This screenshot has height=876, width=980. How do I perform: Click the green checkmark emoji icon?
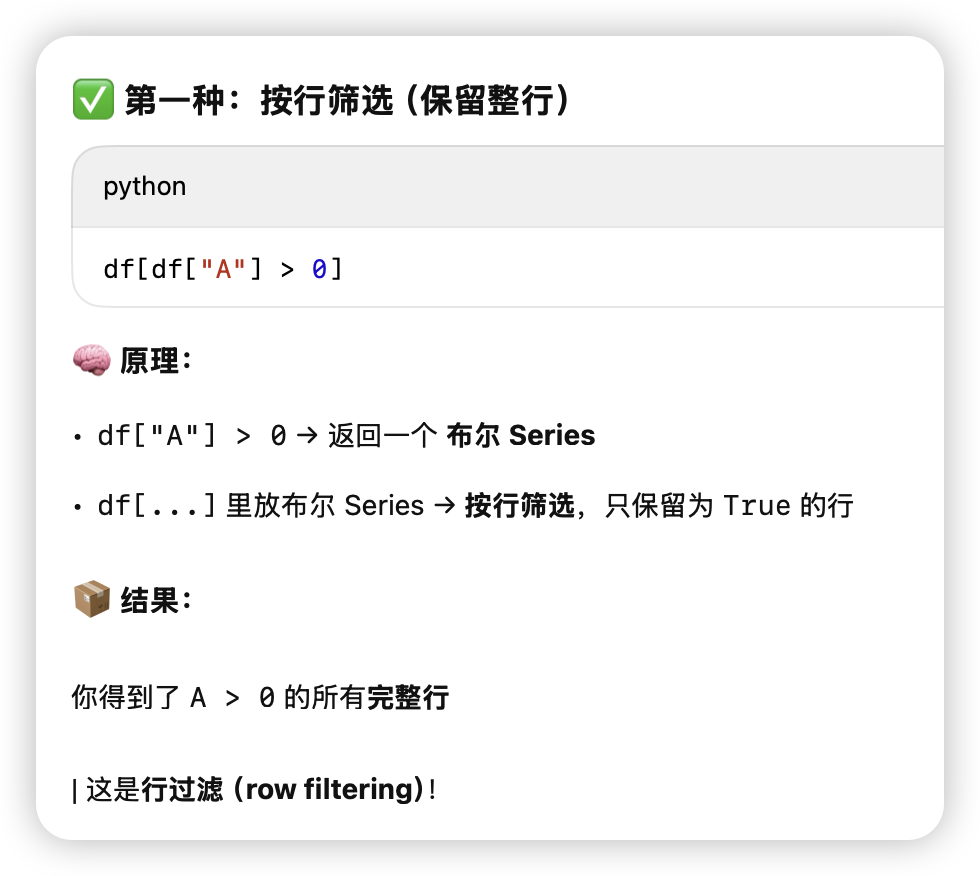pos(93,99)
